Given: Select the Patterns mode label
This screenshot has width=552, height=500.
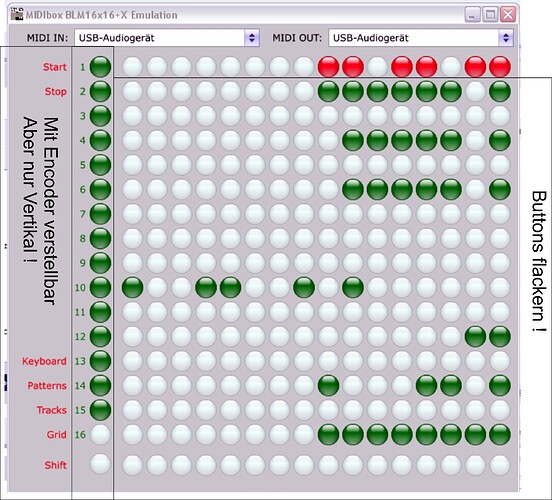Looking at the screenshot, I should point(47,386).
